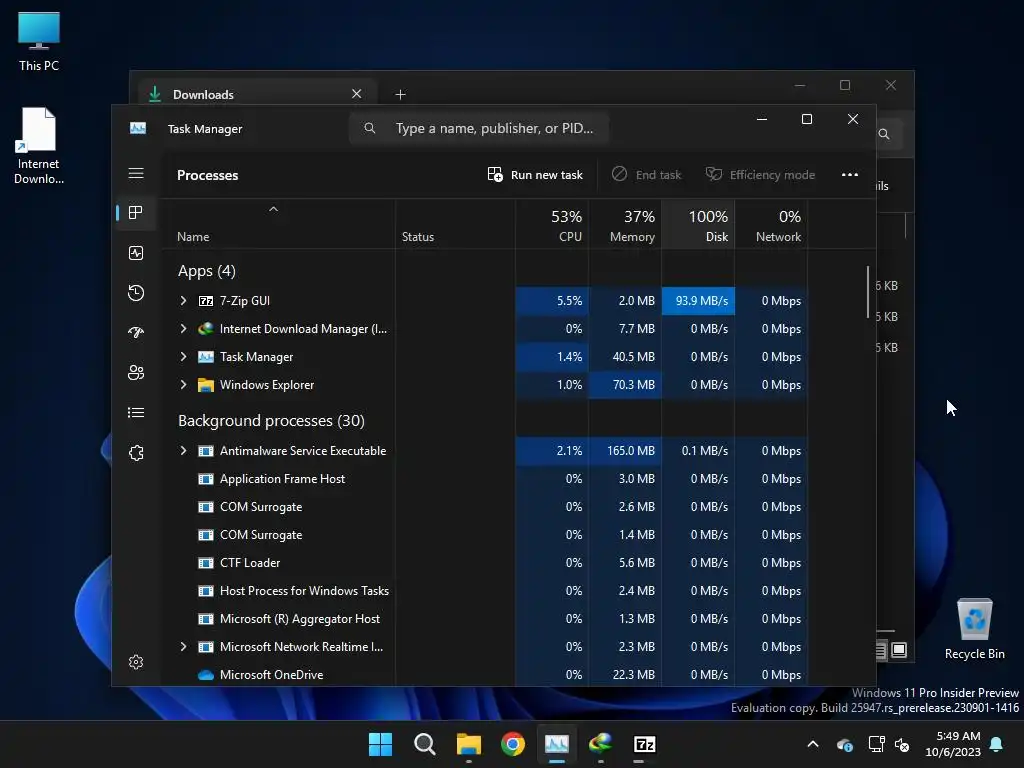Viewport: 1024px width, 768px height.
Task: Open clock and date in the taskbar
Action: coord(953,744)
